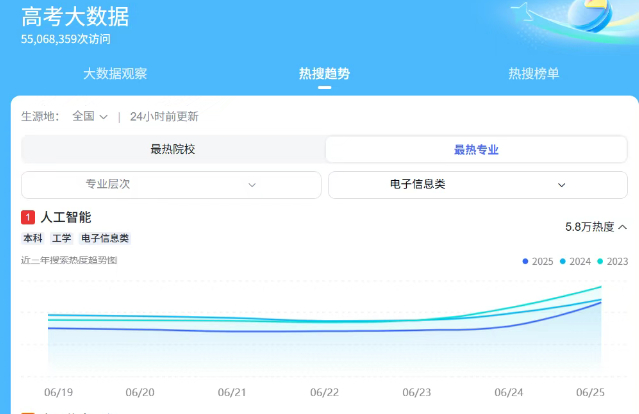Switch to the 大数据观察 tab

pyautogui.click(x=115, y=74)
